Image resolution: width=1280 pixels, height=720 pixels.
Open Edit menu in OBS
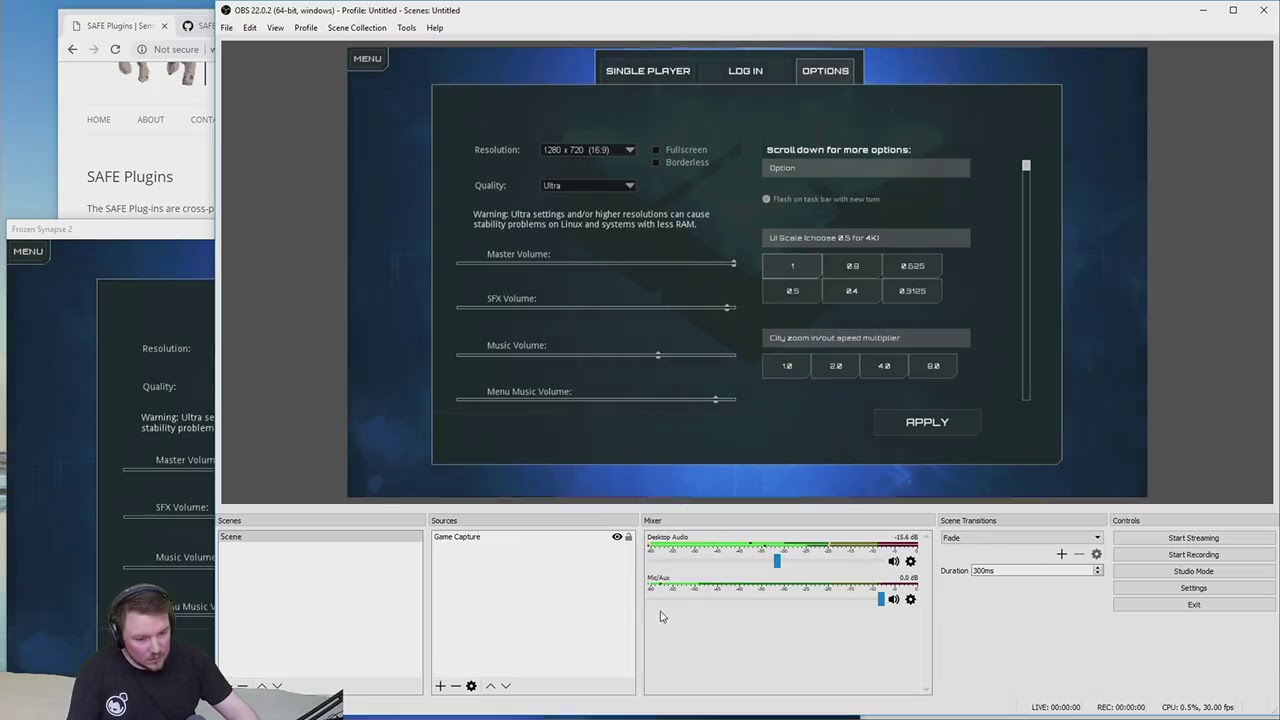pyautogui.click(x=250, y=28)
